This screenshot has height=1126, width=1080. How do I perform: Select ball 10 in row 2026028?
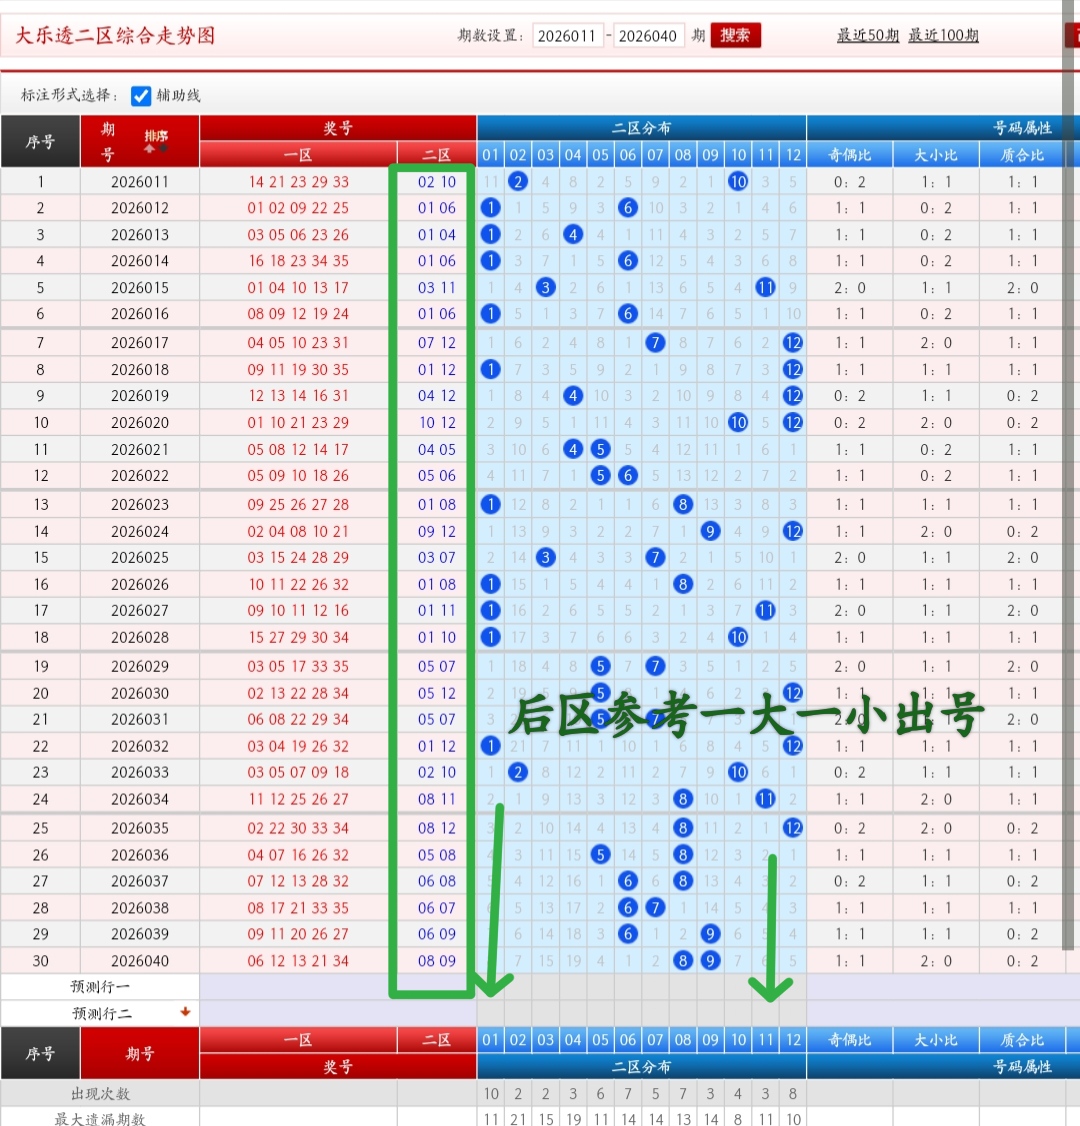point(737,637)
